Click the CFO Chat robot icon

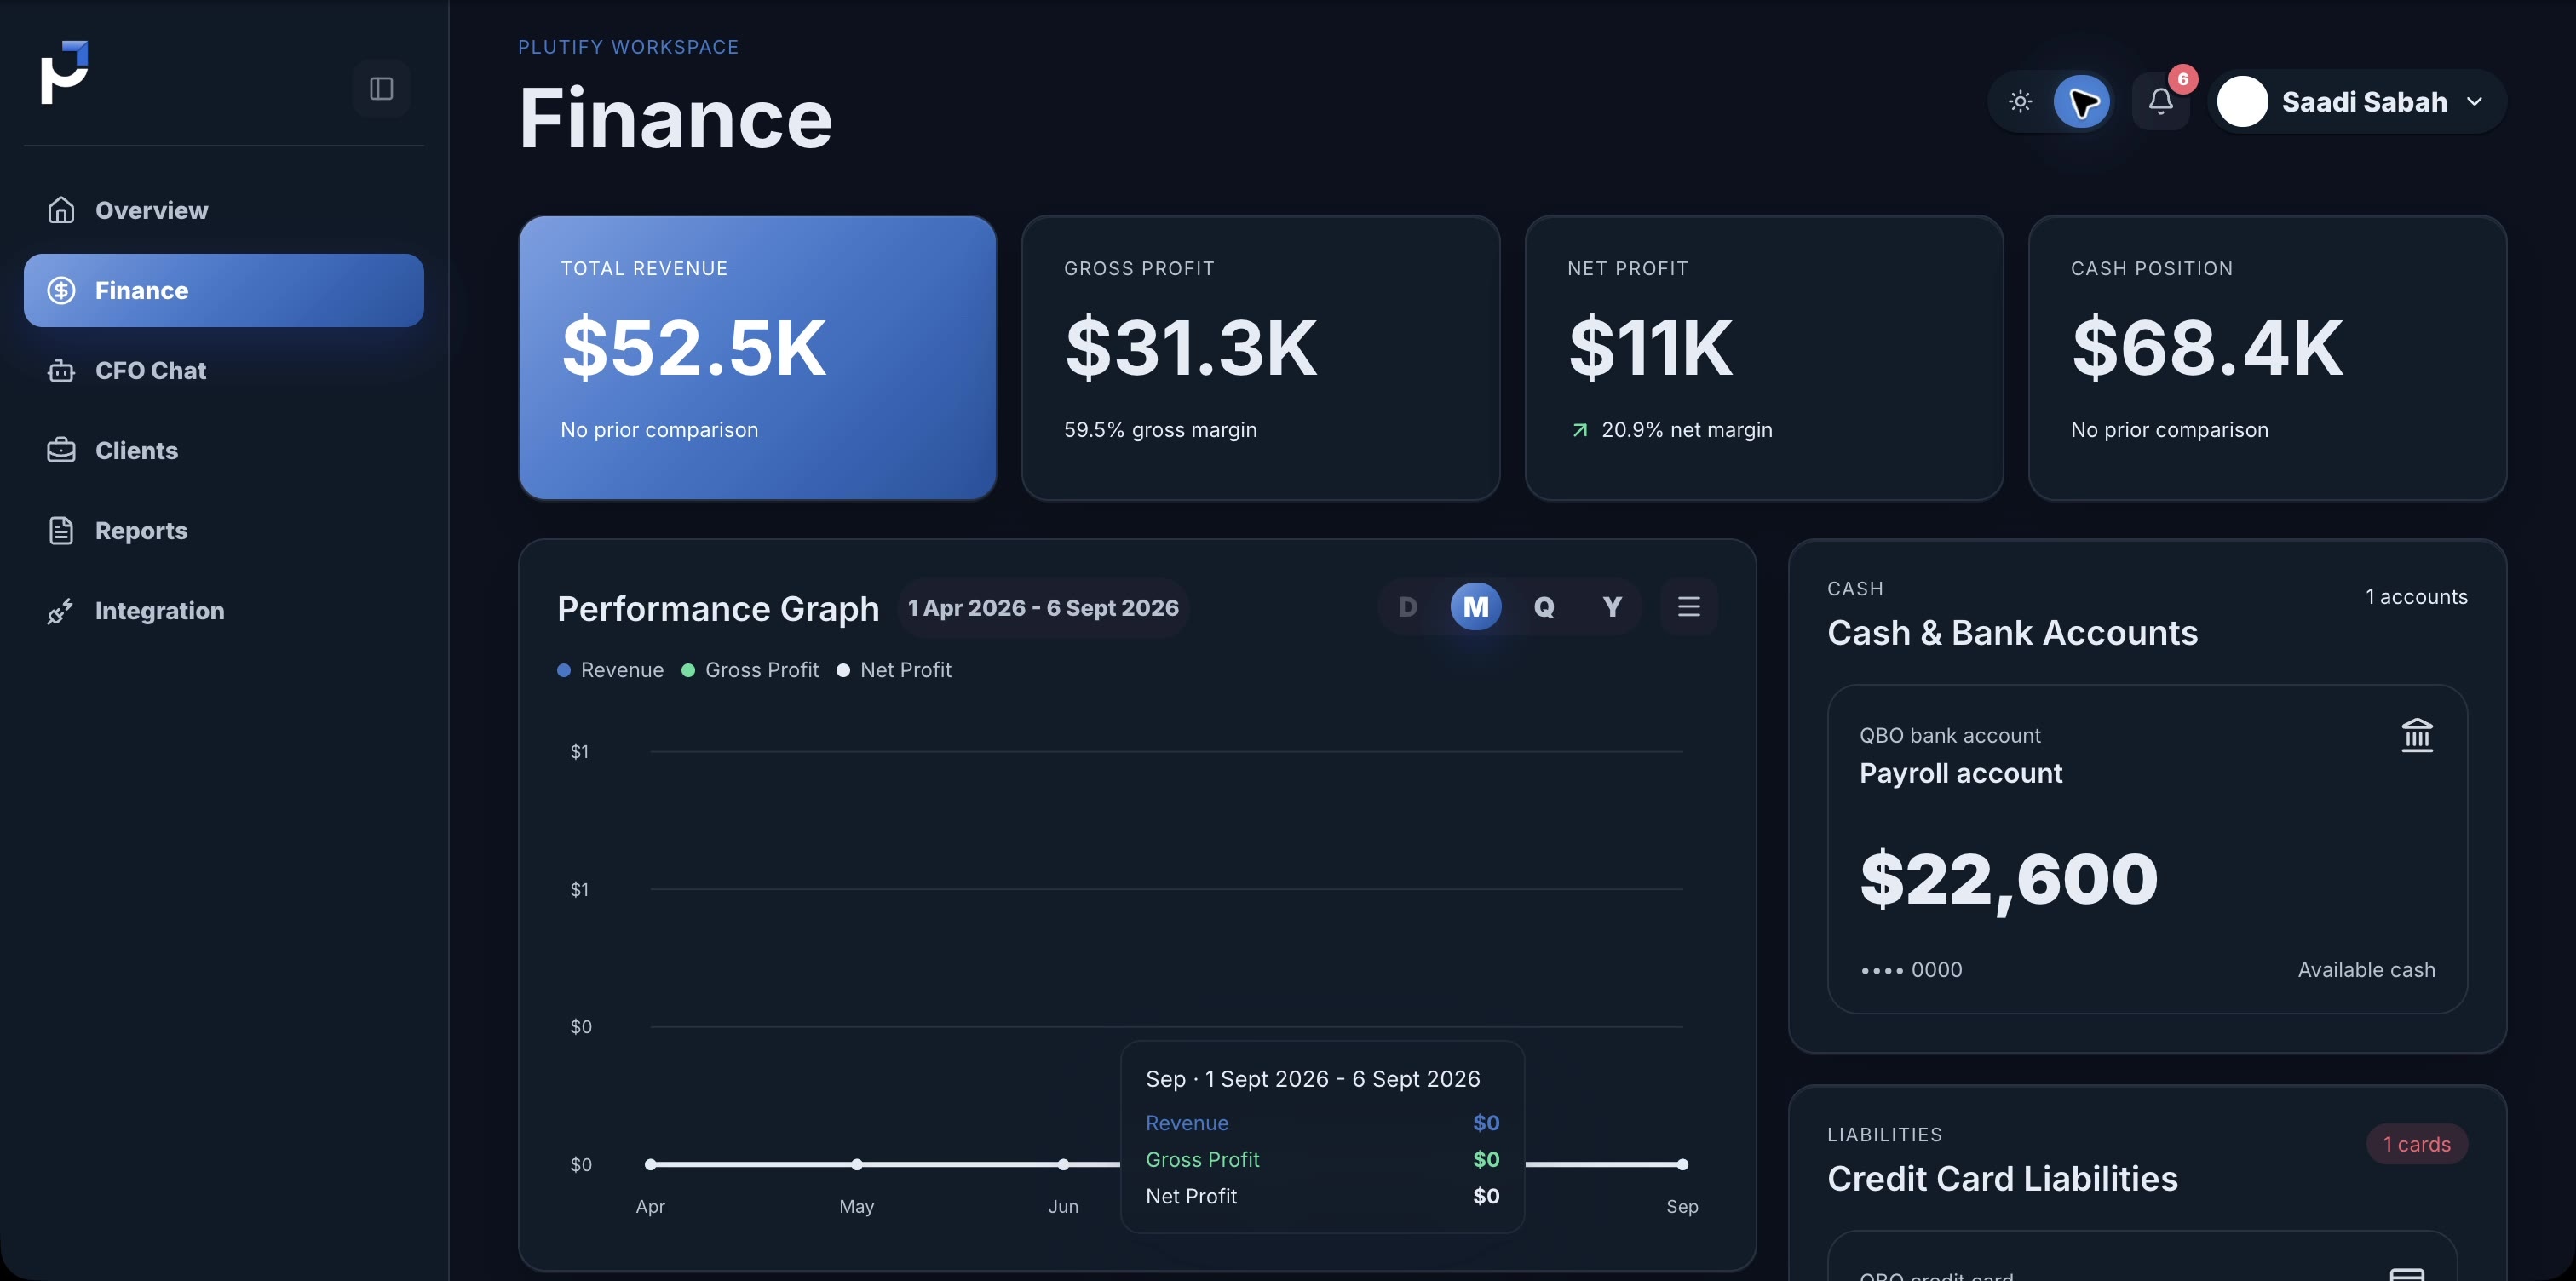(61, 370)
